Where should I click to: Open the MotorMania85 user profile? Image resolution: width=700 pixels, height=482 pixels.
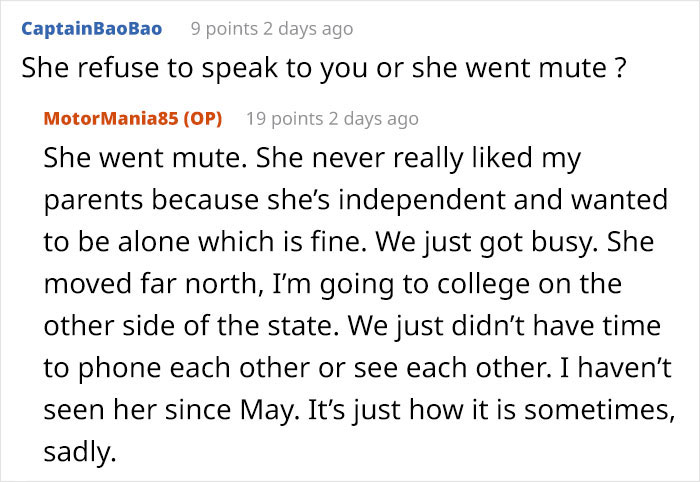click(107, 118)
